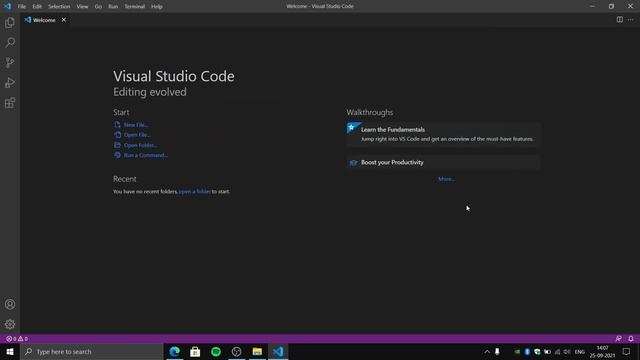Split the editor to the right
640x360 pixels.
pyautogui.click(x=620, y=20)
